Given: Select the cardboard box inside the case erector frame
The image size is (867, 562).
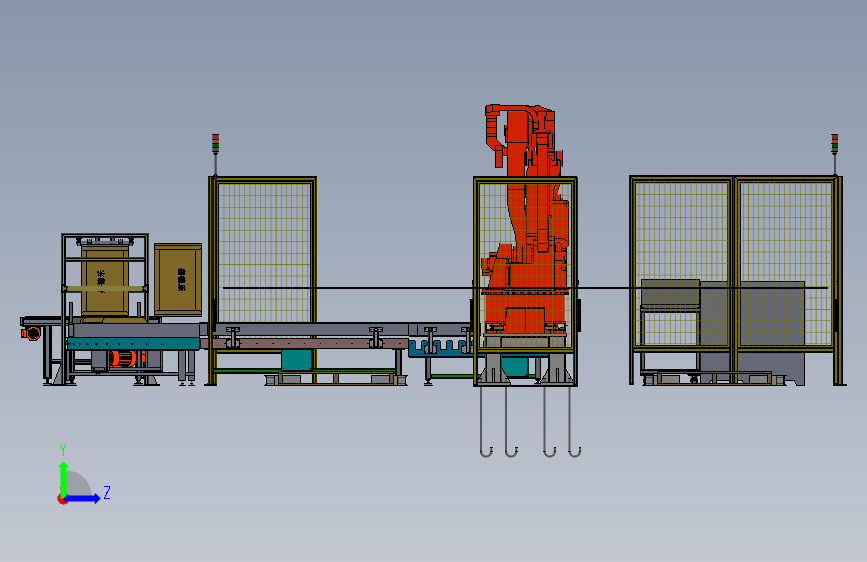Looking at the screenshot, I should (x=105, y=281).
